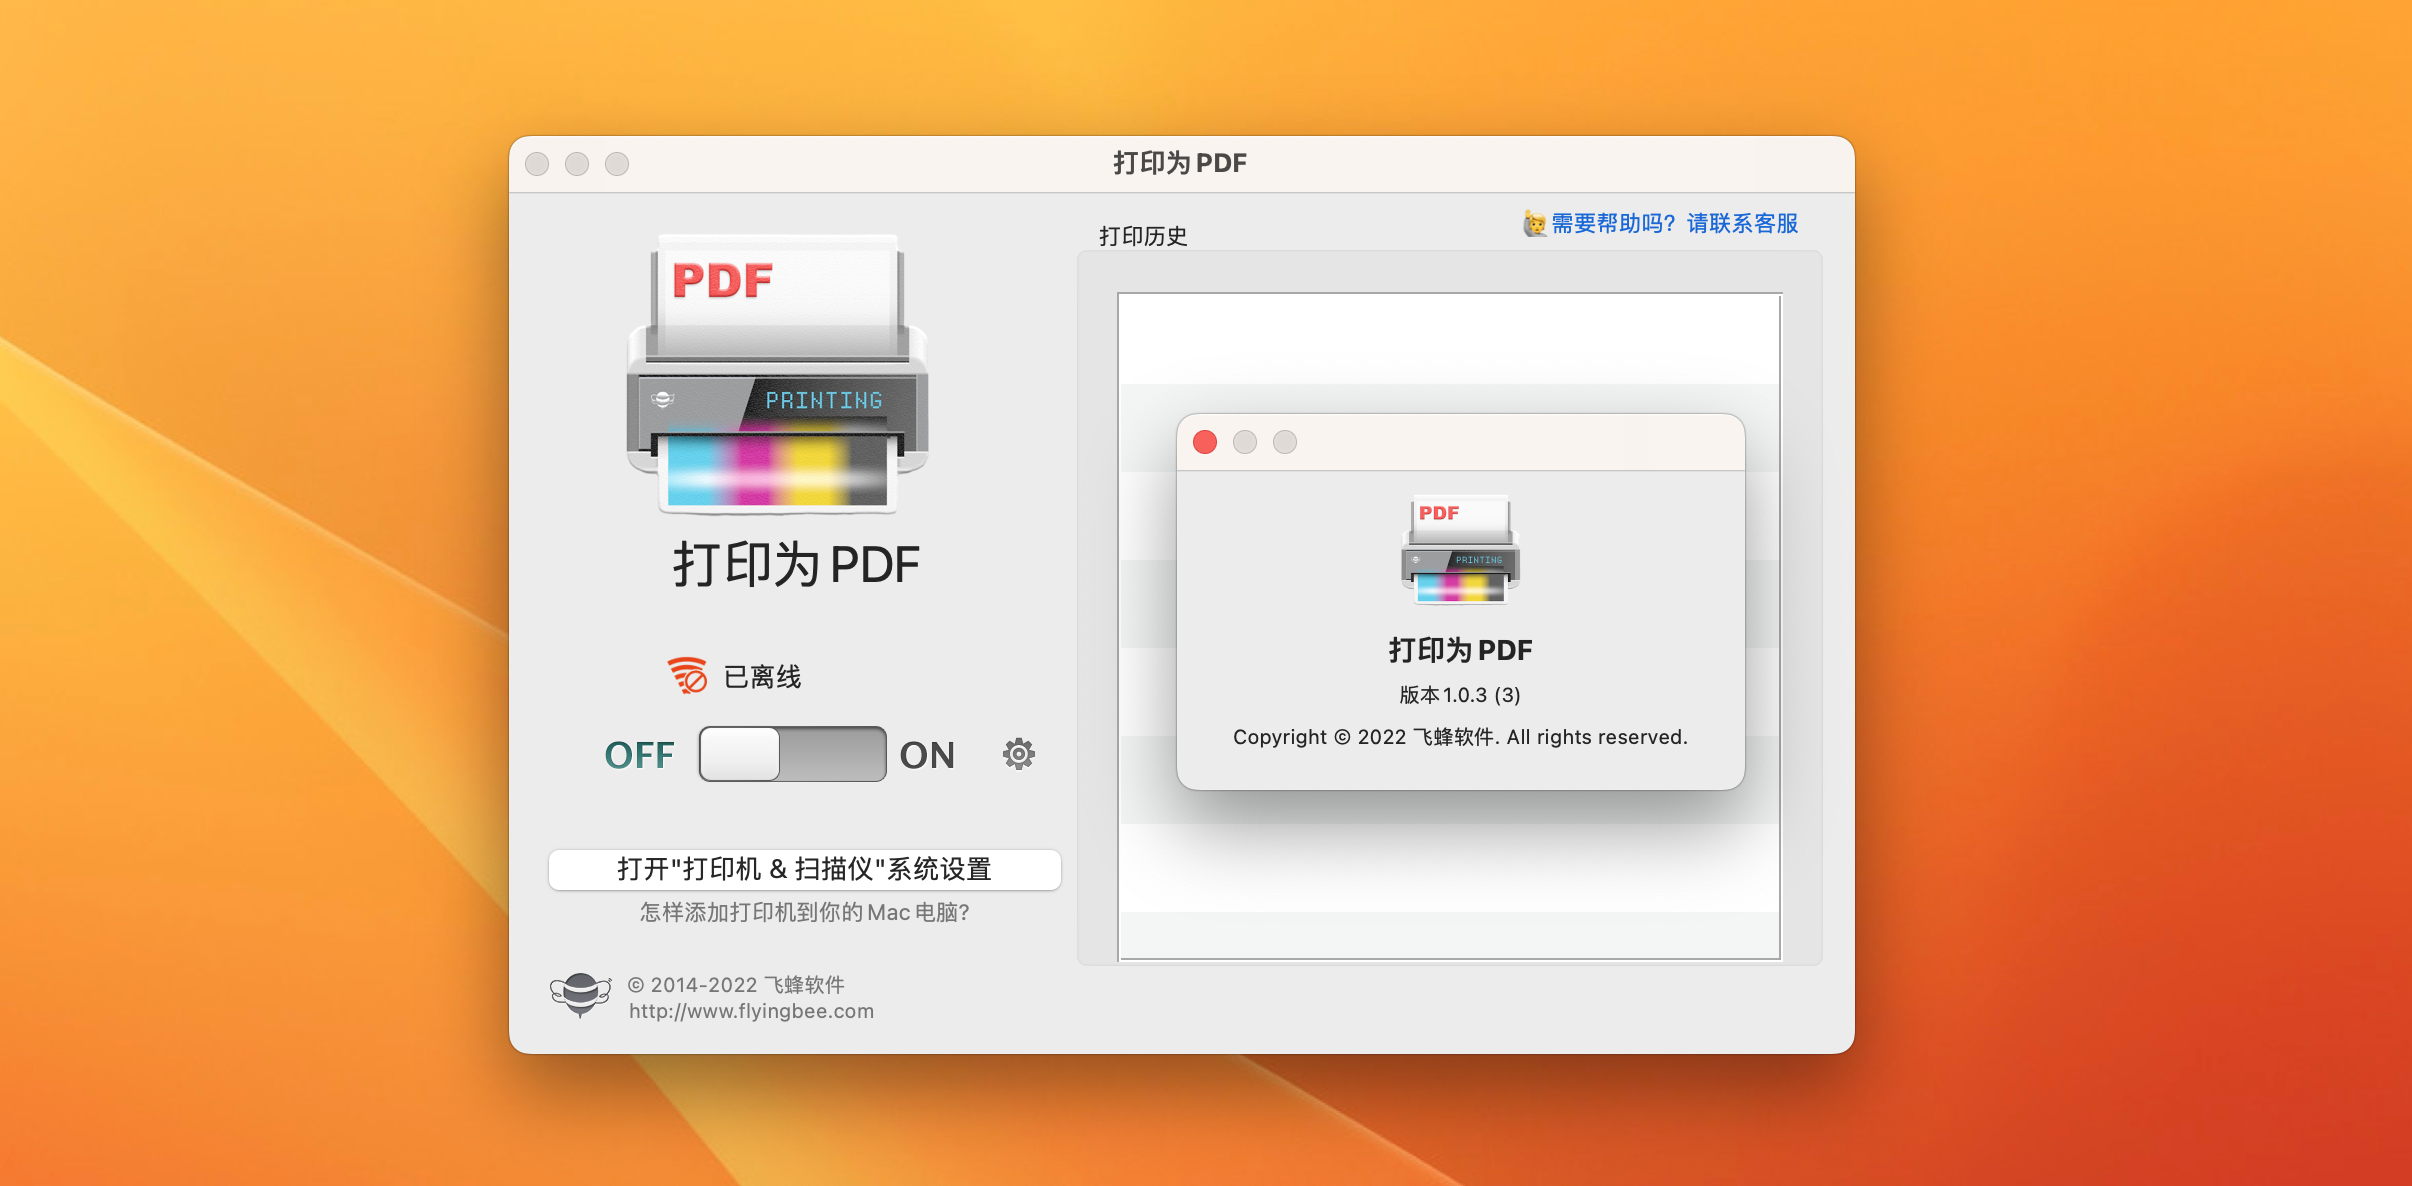Click the OFF label beside switch
2412x1186 pixels.
pos(639,755)
